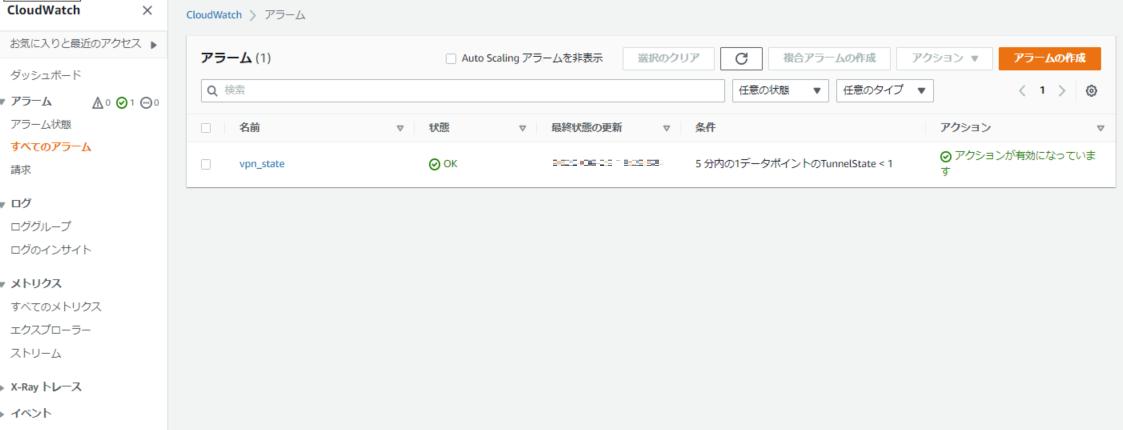Click the アラーム breadcrumb text
The height and width of the screenshot is (430, 1123).
point(285,15)
